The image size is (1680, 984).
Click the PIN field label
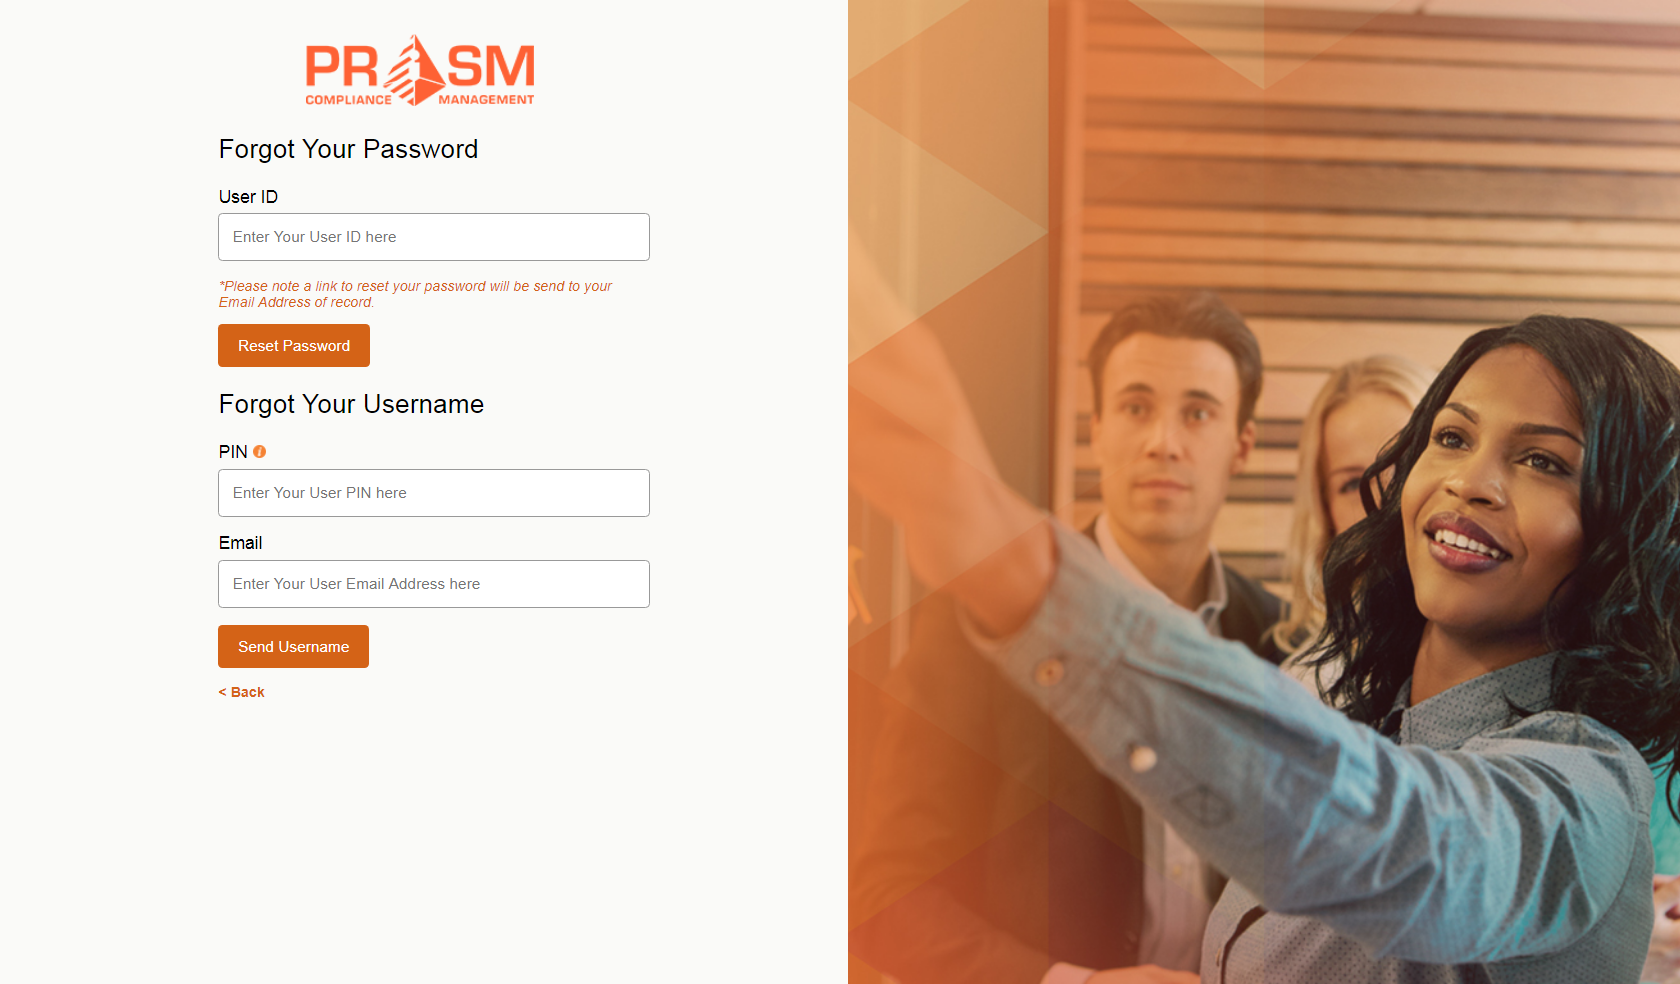[x=233, y=452]
